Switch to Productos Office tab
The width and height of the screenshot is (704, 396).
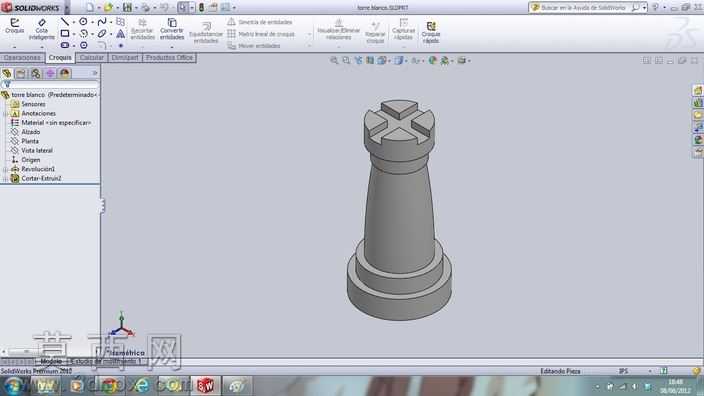point(169,57)
